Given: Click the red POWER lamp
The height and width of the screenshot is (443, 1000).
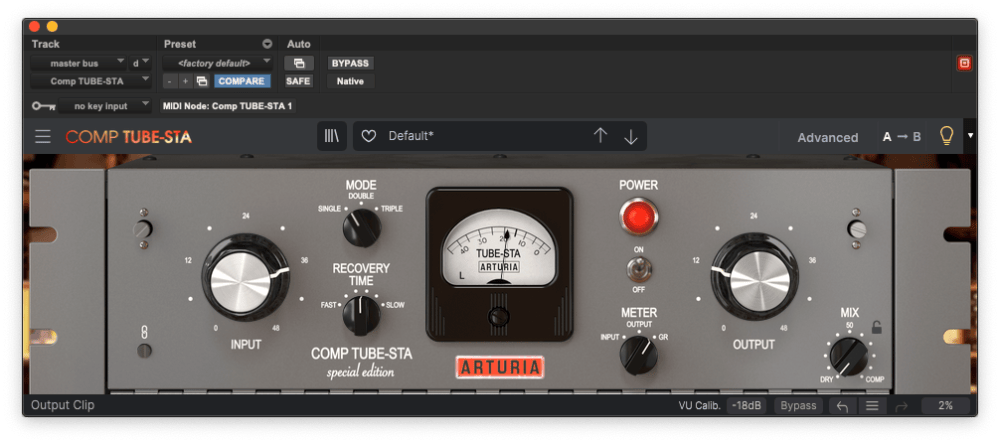Looking at the screenshot, I should [x=638, y=217].
